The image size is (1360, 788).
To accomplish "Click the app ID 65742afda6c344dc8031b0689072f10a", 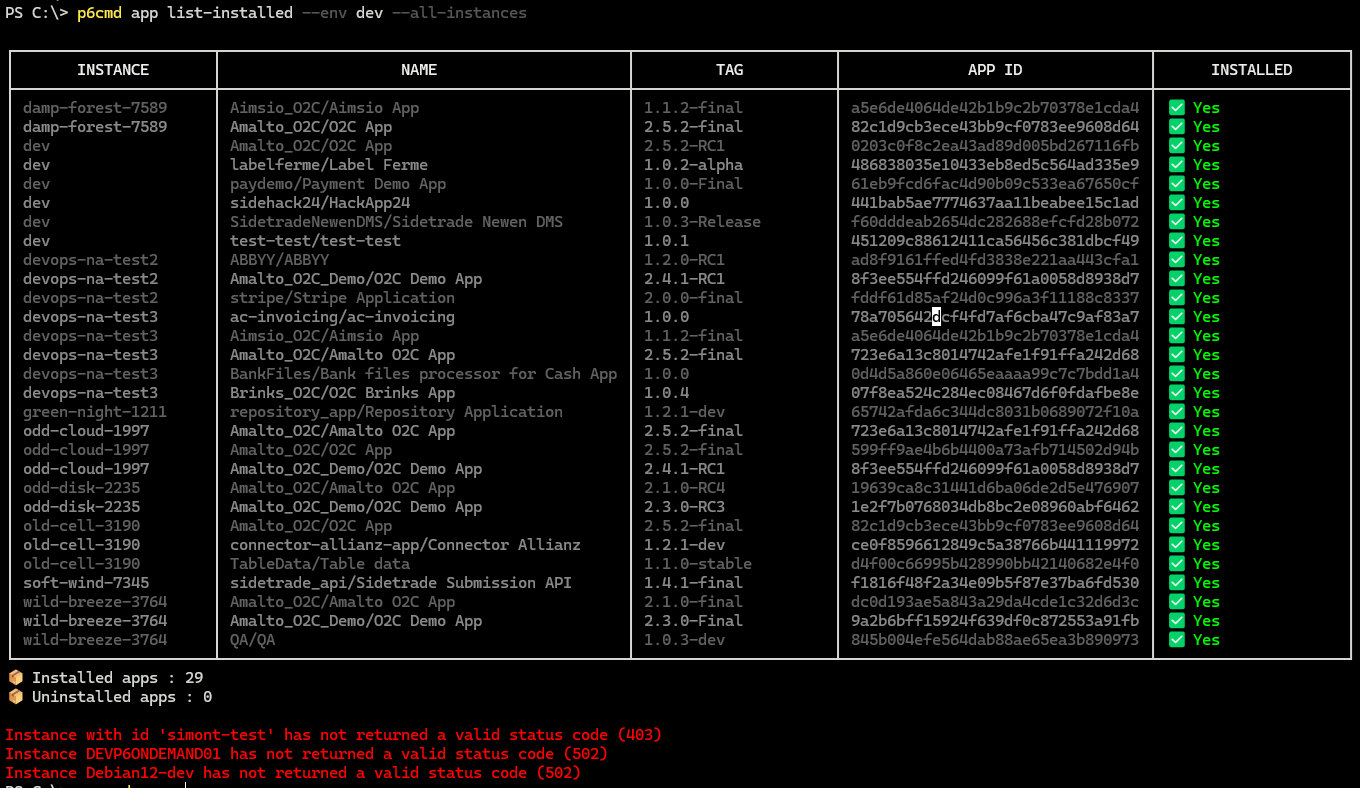I will [995, 412].
